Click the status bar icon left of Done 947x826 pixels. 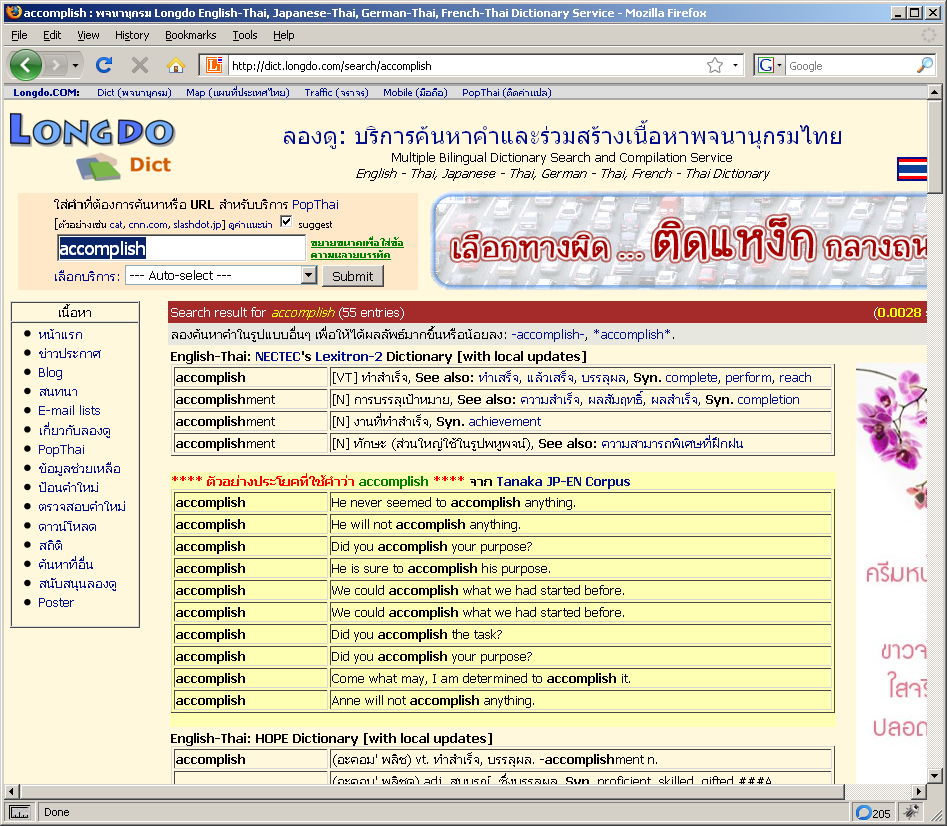click(x=19, y=812)
